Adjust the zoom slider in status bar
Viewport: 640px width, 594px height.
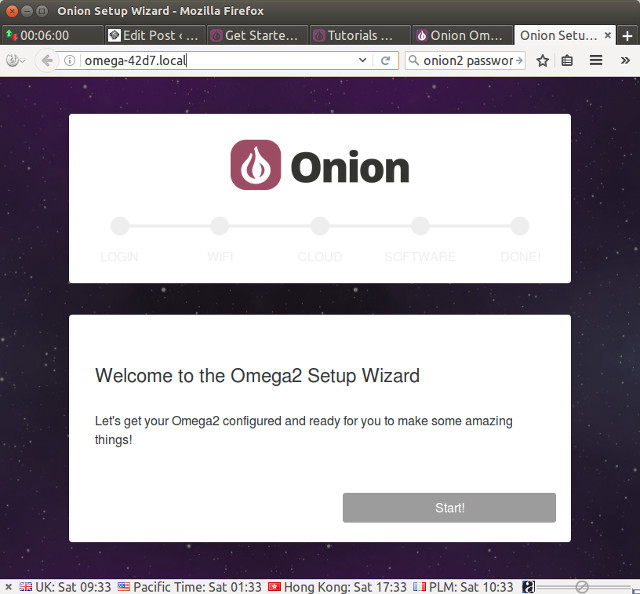(x=583, y=587)
